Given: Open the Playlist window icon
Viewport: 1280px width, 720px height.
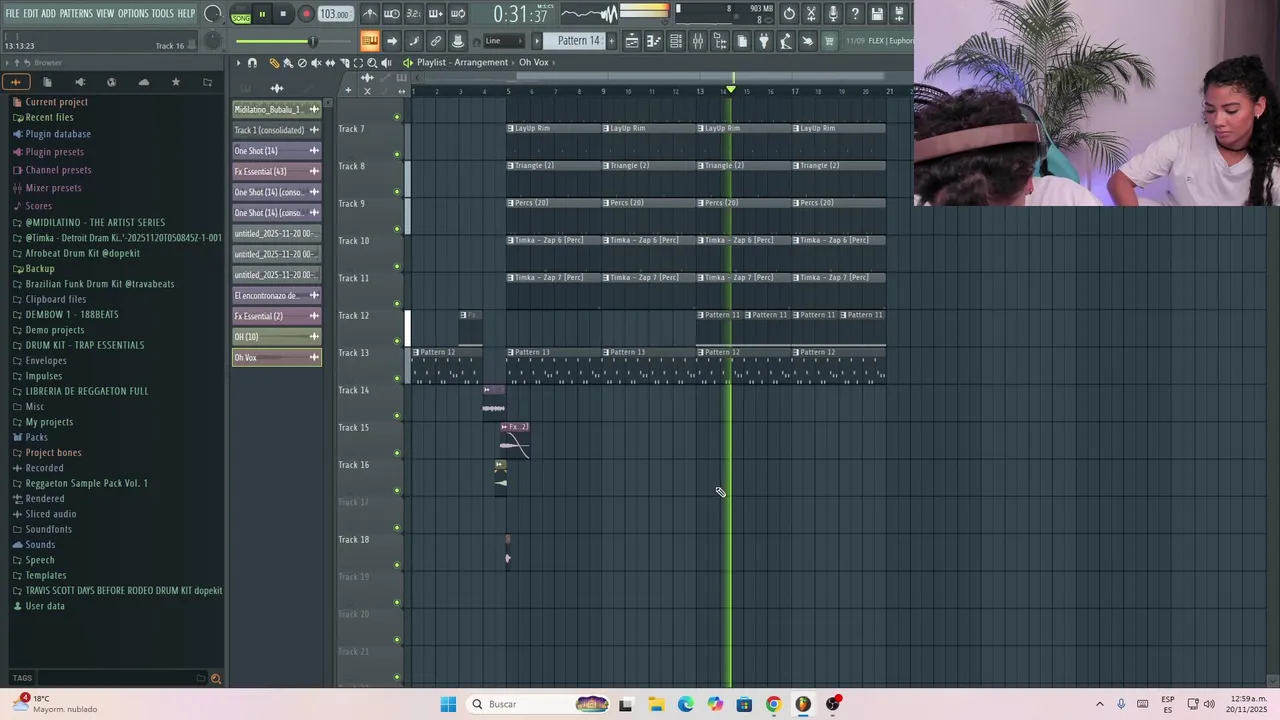Looking at the screenshot, I should [x=632, y=41].
